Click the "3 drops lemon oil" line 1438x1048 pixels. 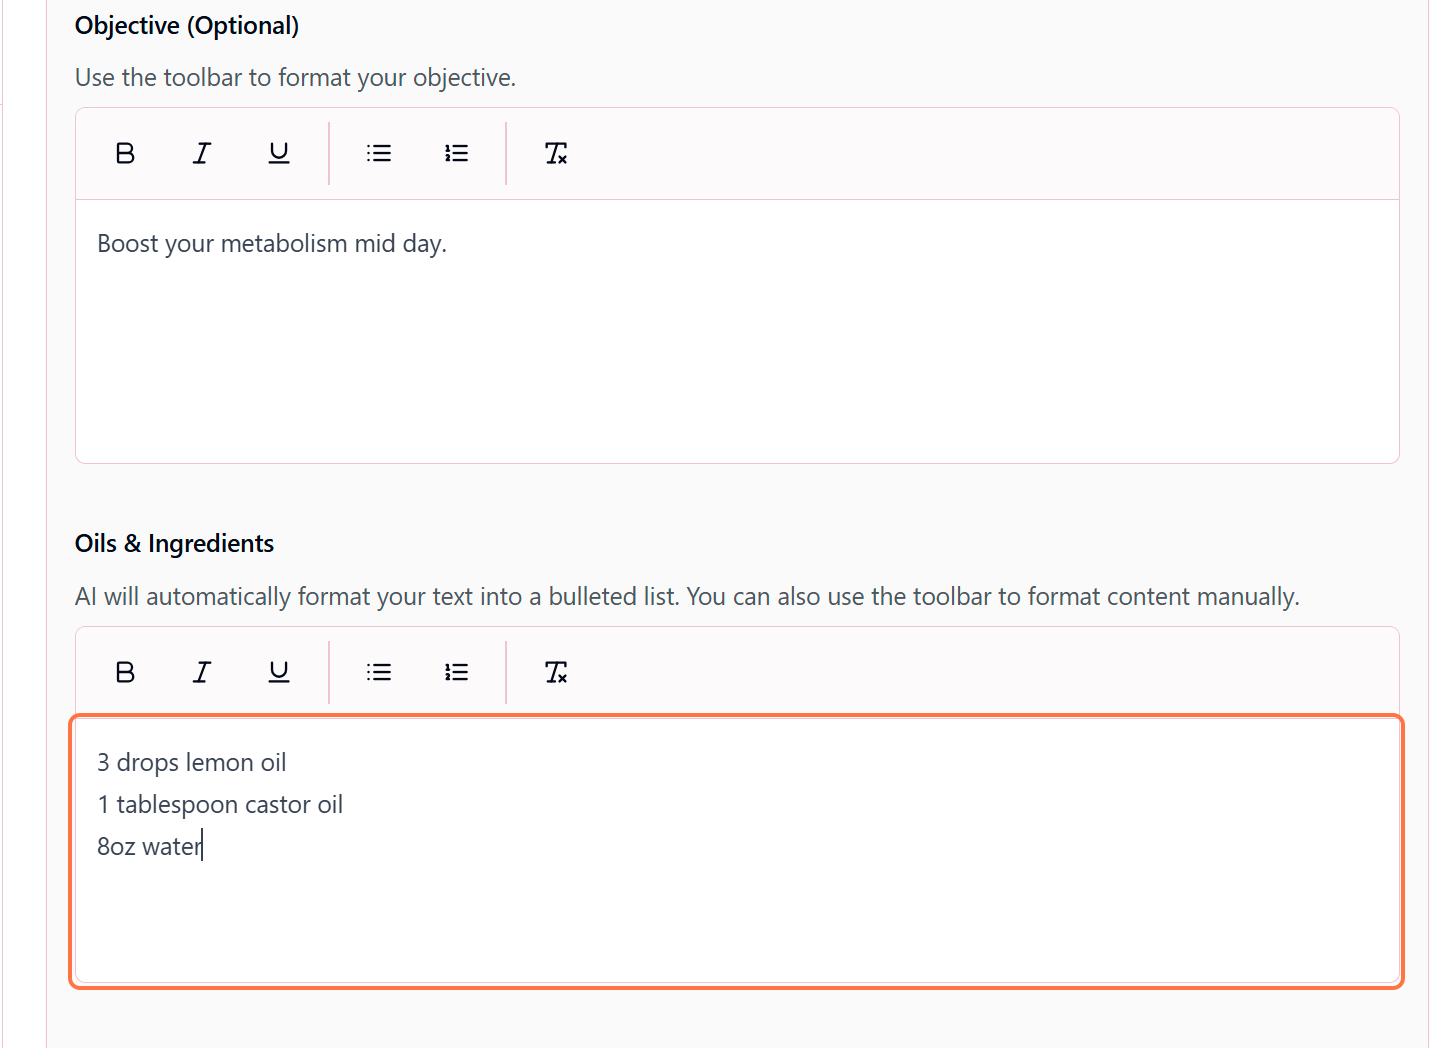(192, 763)
